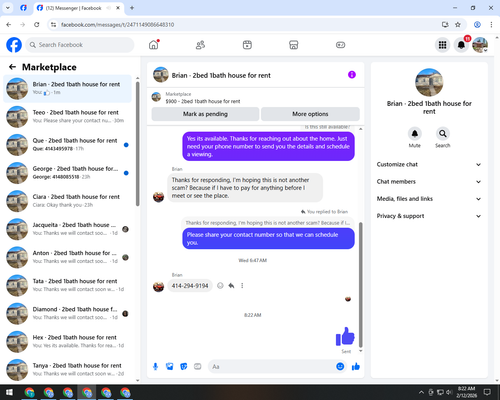
Task: Open Ciara's conversation
Action: coord(67,201)
